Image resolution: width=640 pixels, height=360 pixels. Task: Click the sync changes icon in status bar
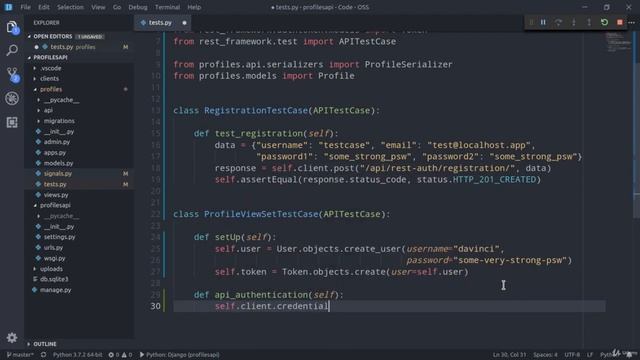[x=43, y=355]
